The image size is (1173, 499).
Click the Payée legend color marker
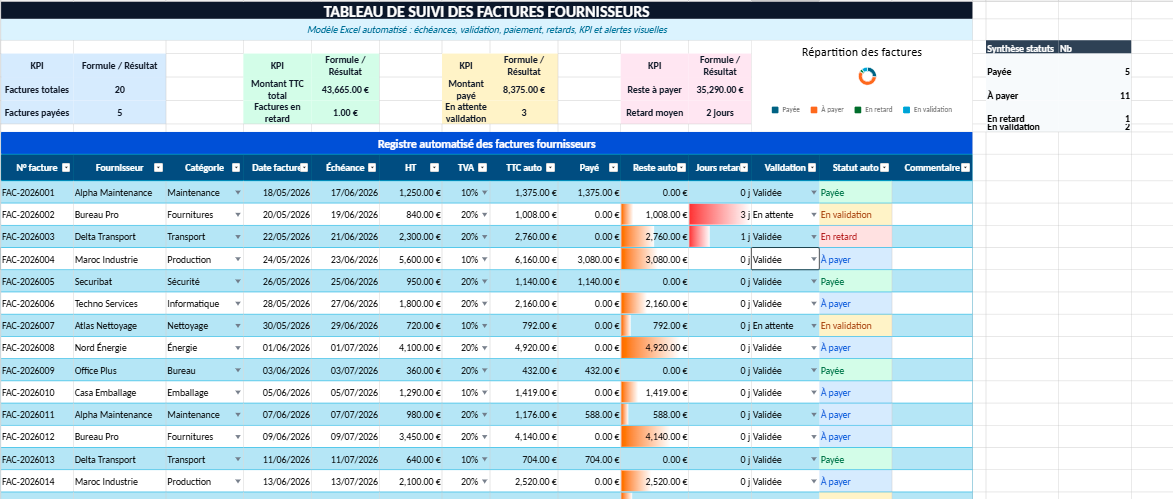(x=775, y=109)
